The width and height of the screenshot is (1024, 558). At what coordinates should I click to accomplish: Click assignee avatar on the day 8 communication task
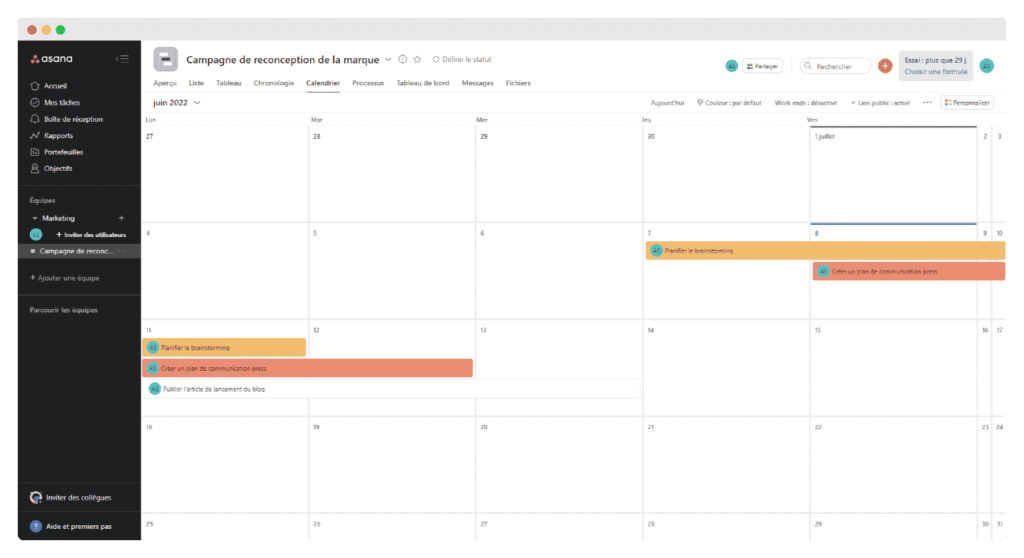pyautogui.click(x=823, y=271)
